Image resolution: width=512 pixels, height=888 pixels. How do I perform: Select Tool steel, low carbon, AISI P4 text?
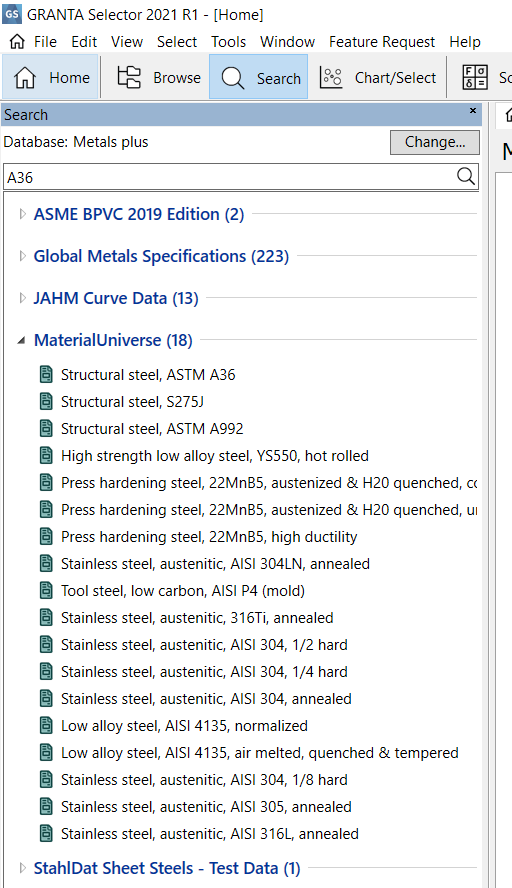pyautogui.click(x=183, y=591)
